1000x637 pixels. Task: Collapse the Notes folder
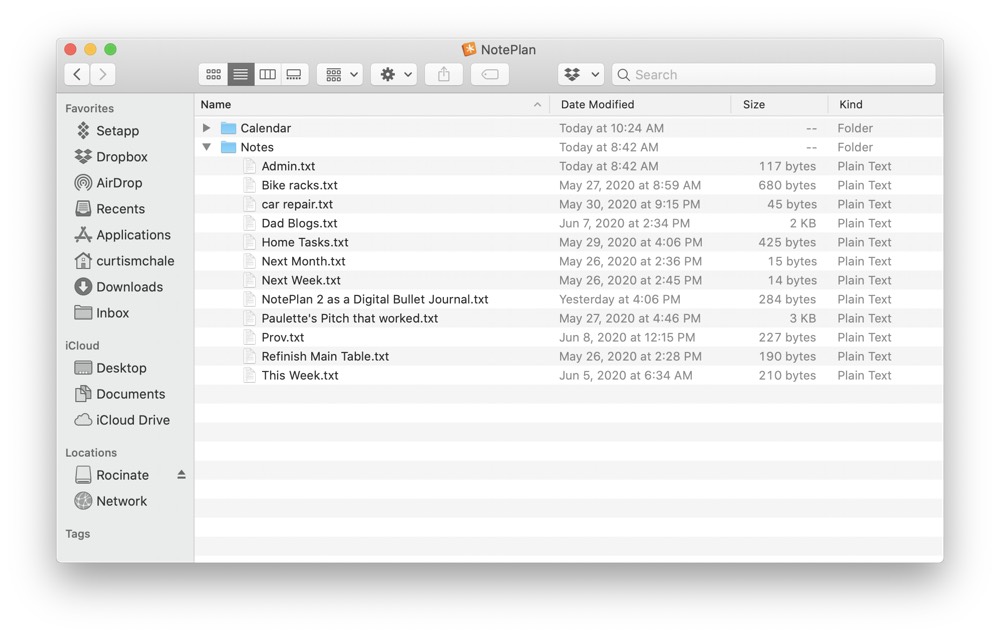[206, 147]
